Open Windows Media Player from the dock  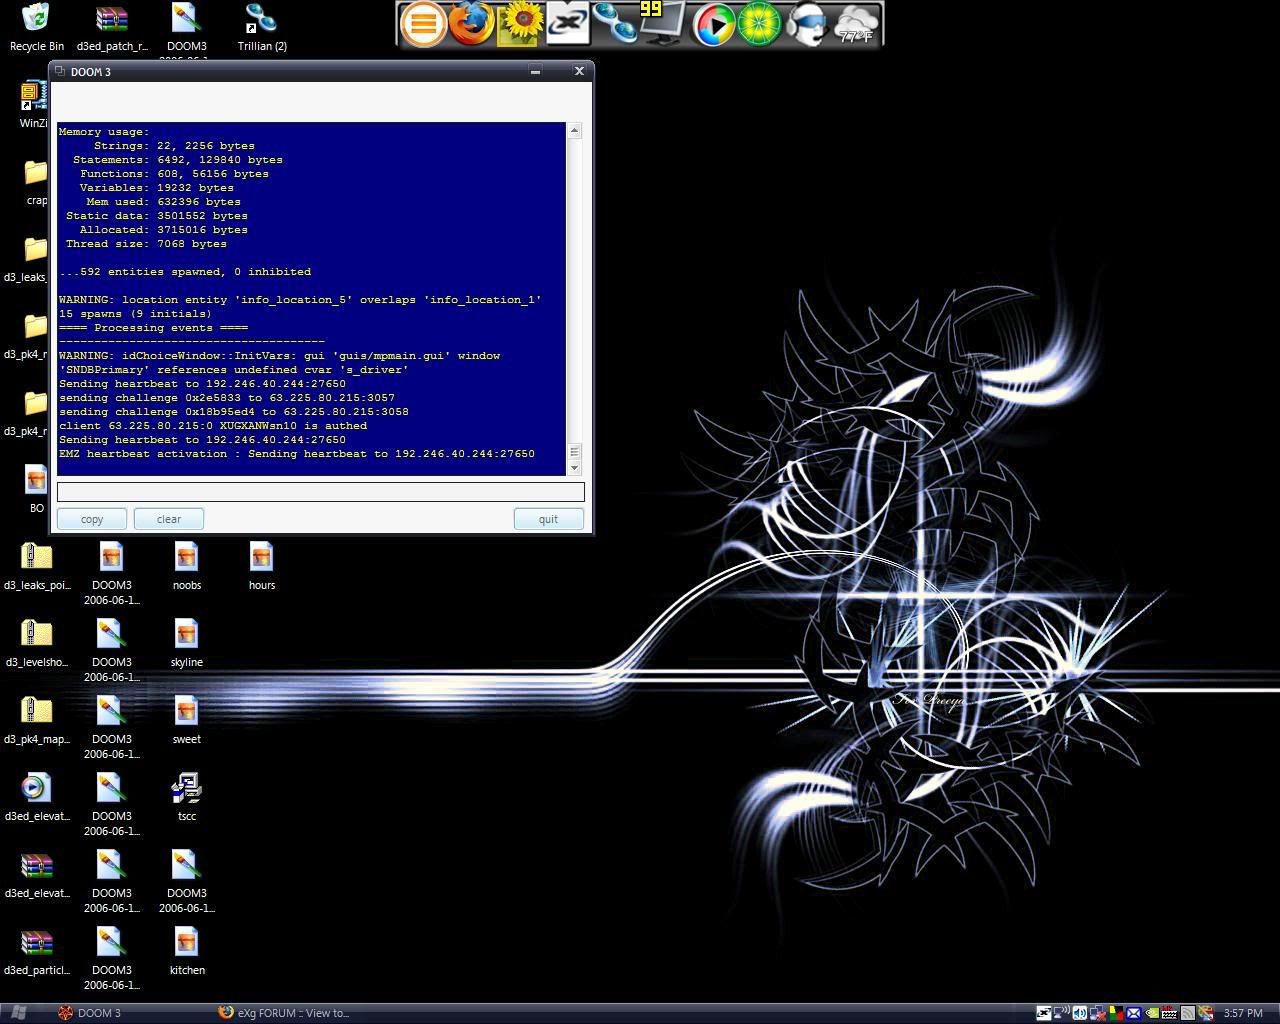[x=713, y=24]
